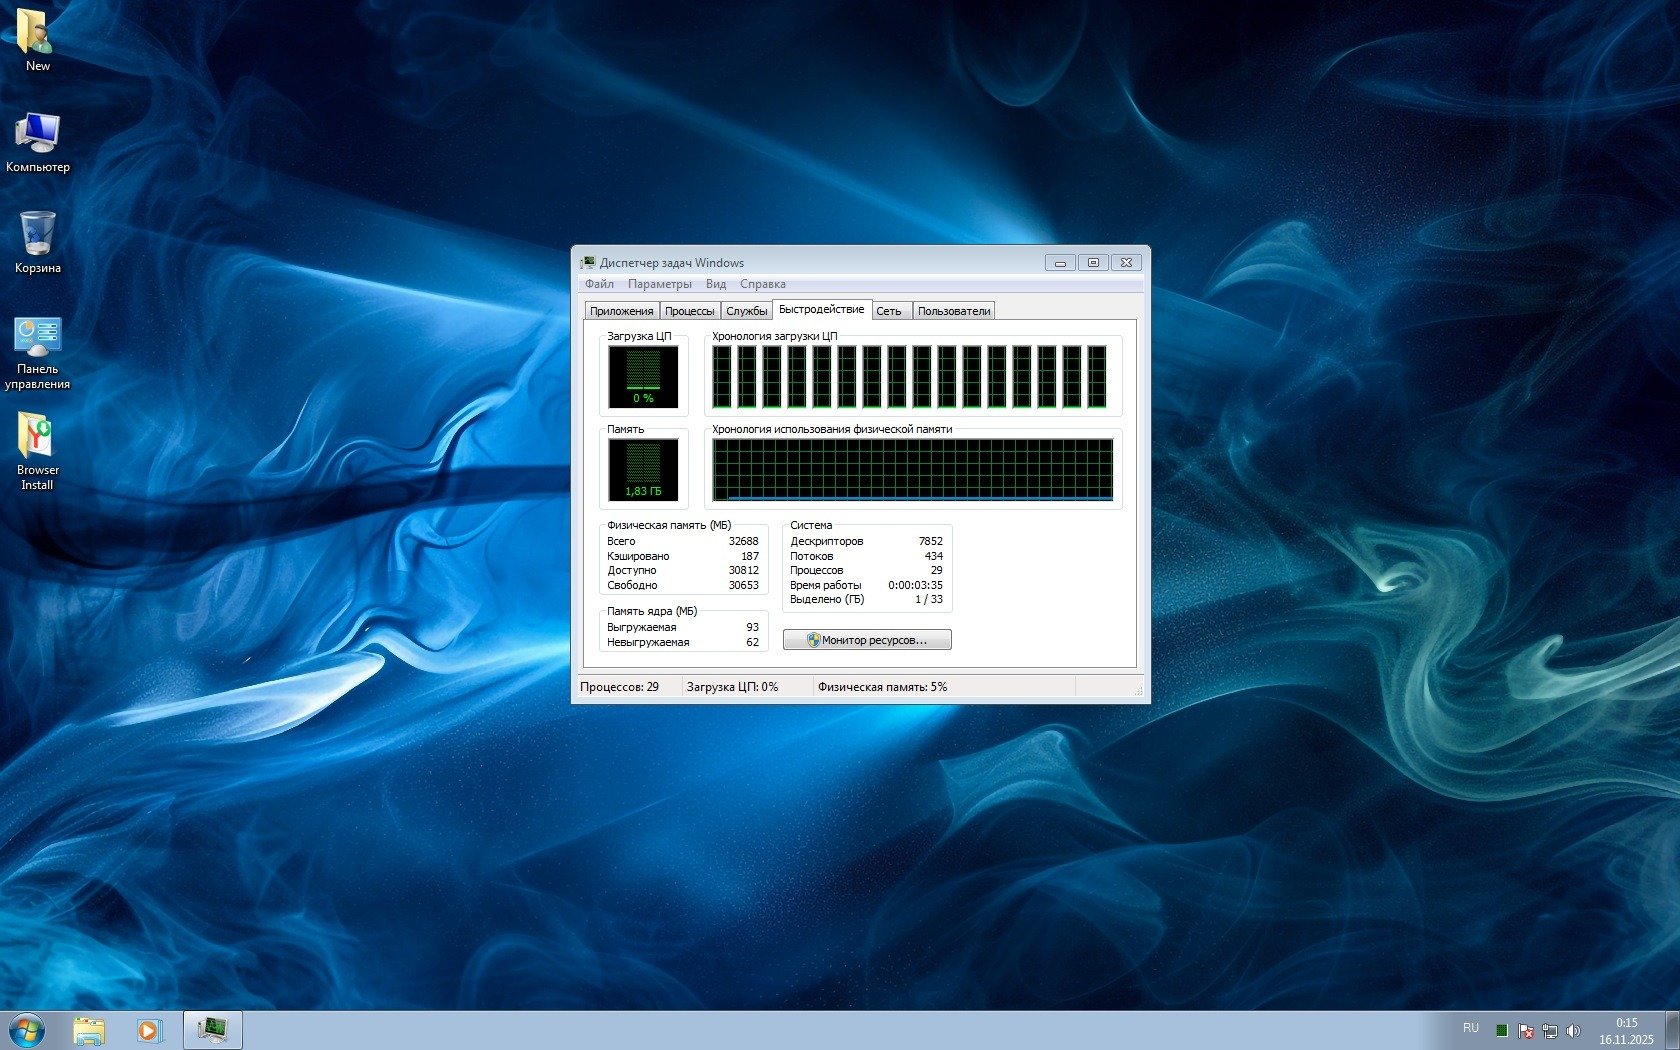Open the New folder desktop icon
The image size is (1680, 1050).
tap(37, 34)
